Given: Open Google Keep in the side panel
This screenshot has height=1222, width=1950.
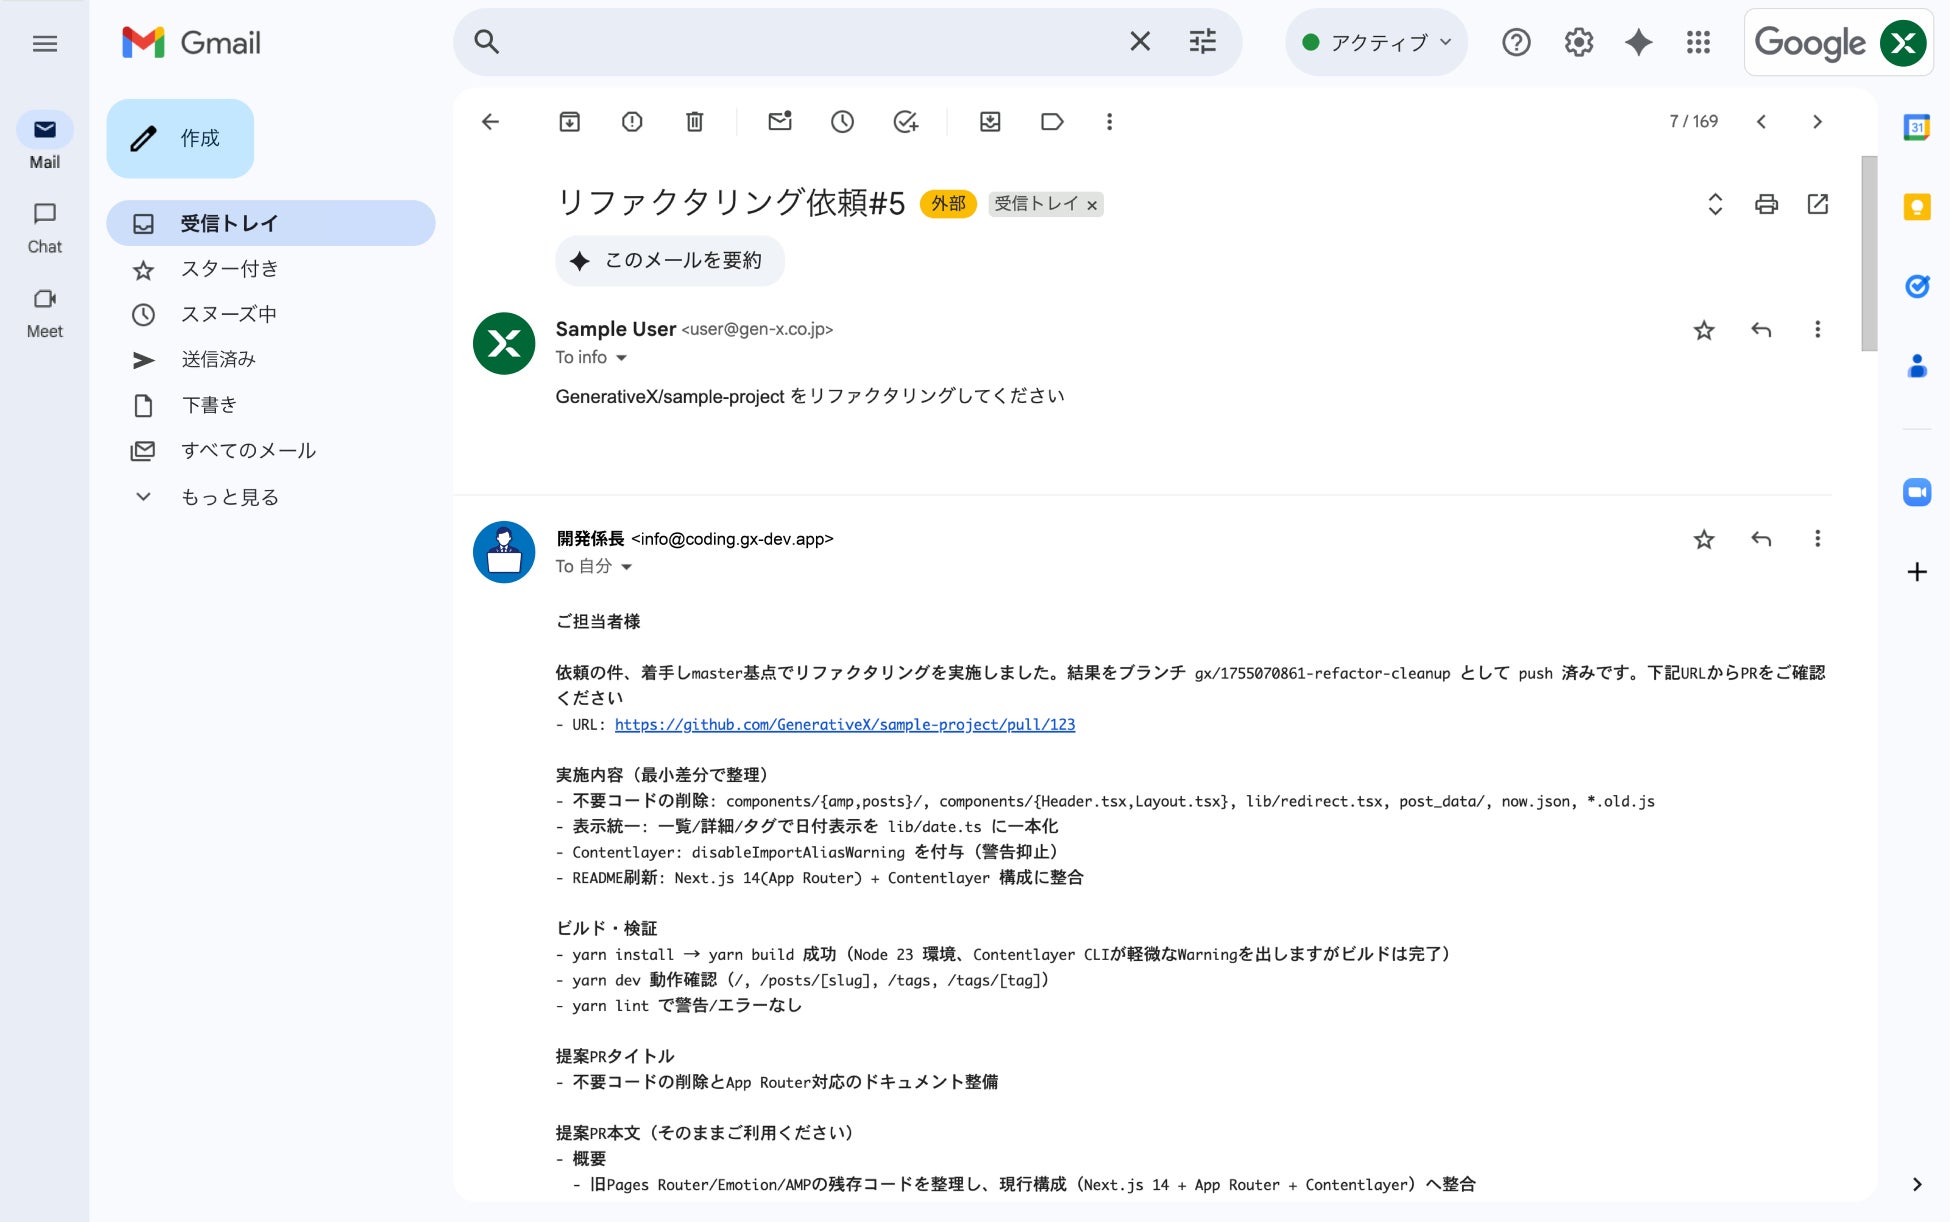Looking at the screenshot, I should 1916,207.
